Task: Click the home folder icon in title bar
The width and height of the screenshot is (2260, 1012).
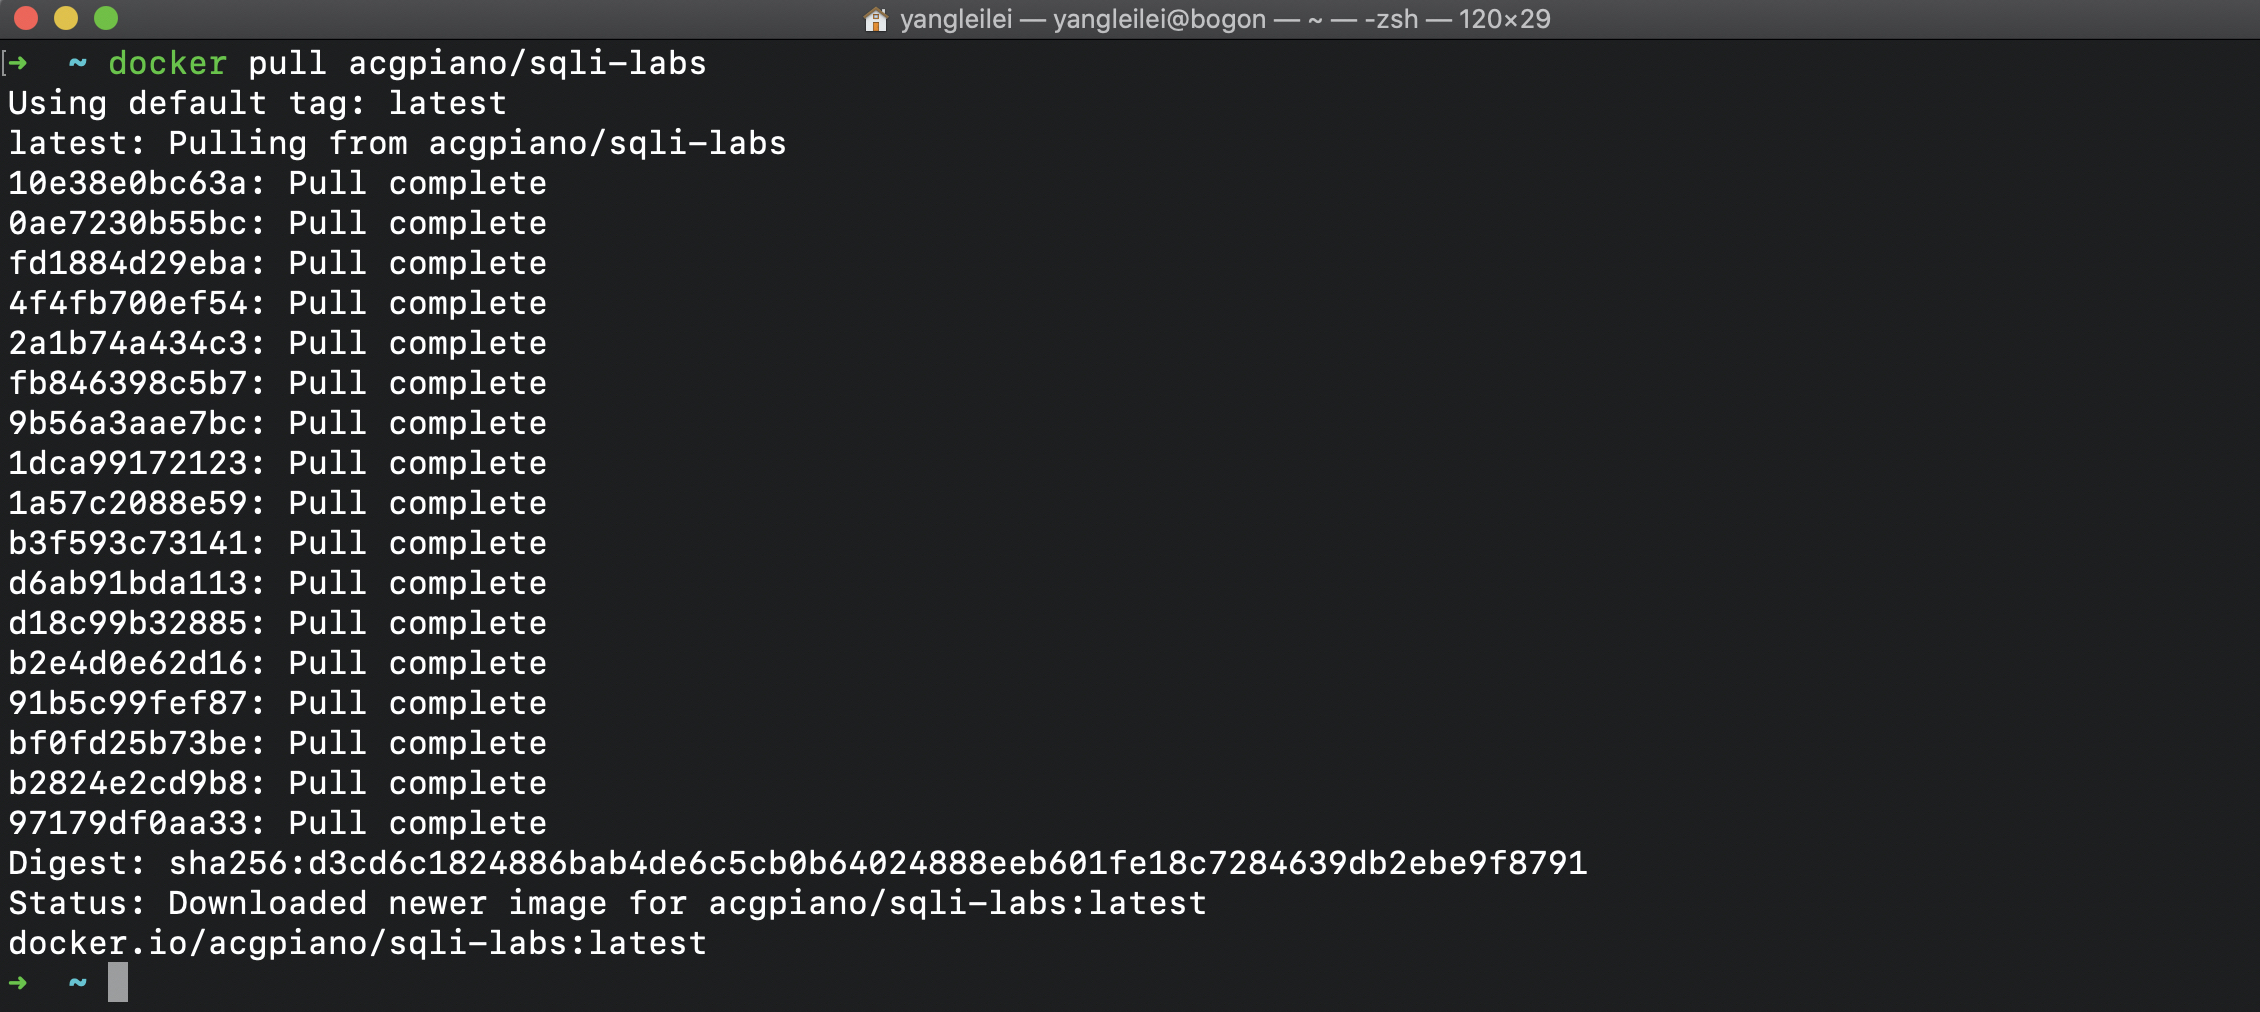Action: [x=876, y=19]
